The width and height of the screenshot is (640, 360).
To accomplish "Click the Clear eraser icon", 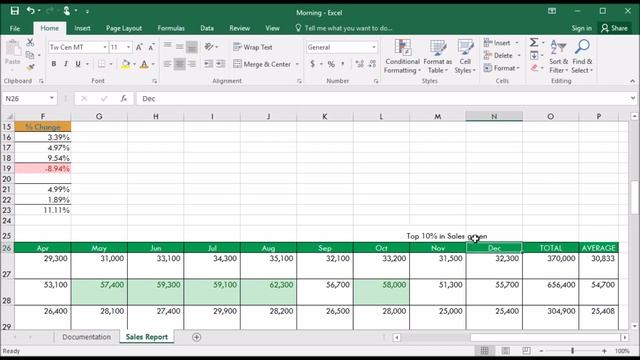I will tap(534, 68).
